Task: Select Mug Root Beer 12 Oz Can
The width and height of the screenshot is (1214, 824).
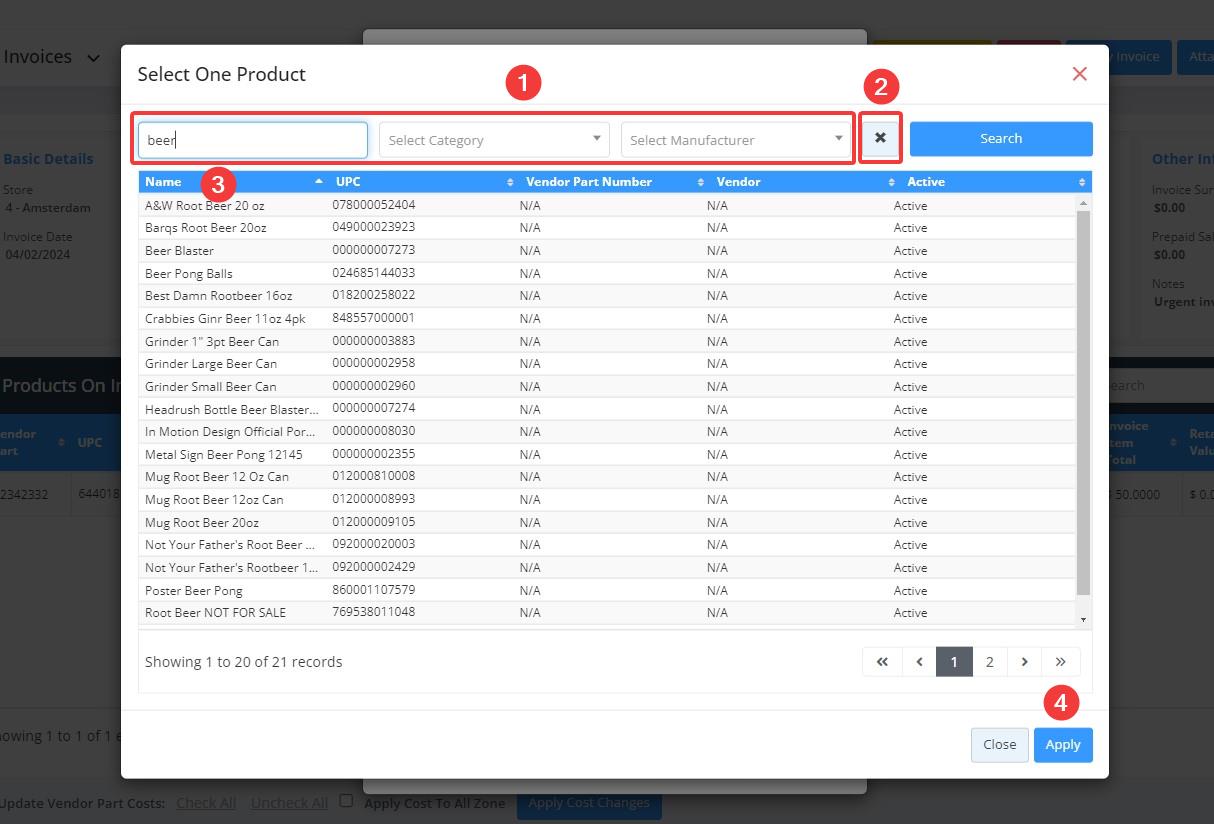Action: pyautogui.click(x=607, y=477)
